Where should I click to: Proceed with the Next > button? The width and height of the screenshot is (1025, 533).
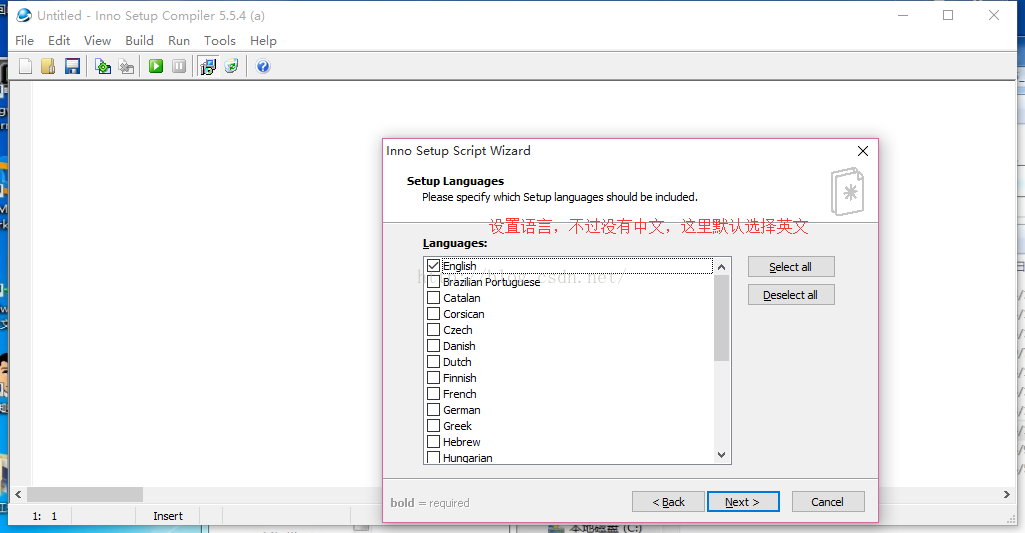click(x=743, y=502)
